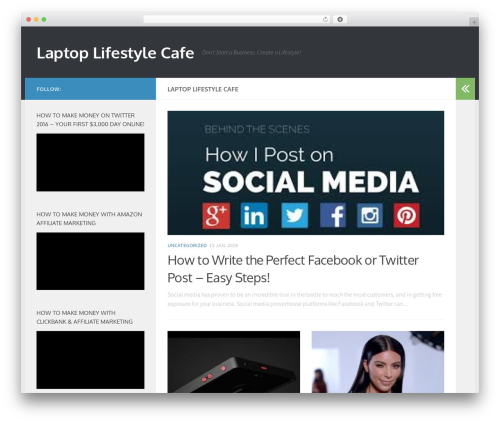
Task: Click the download icon beside address bar
Action: 340,19
